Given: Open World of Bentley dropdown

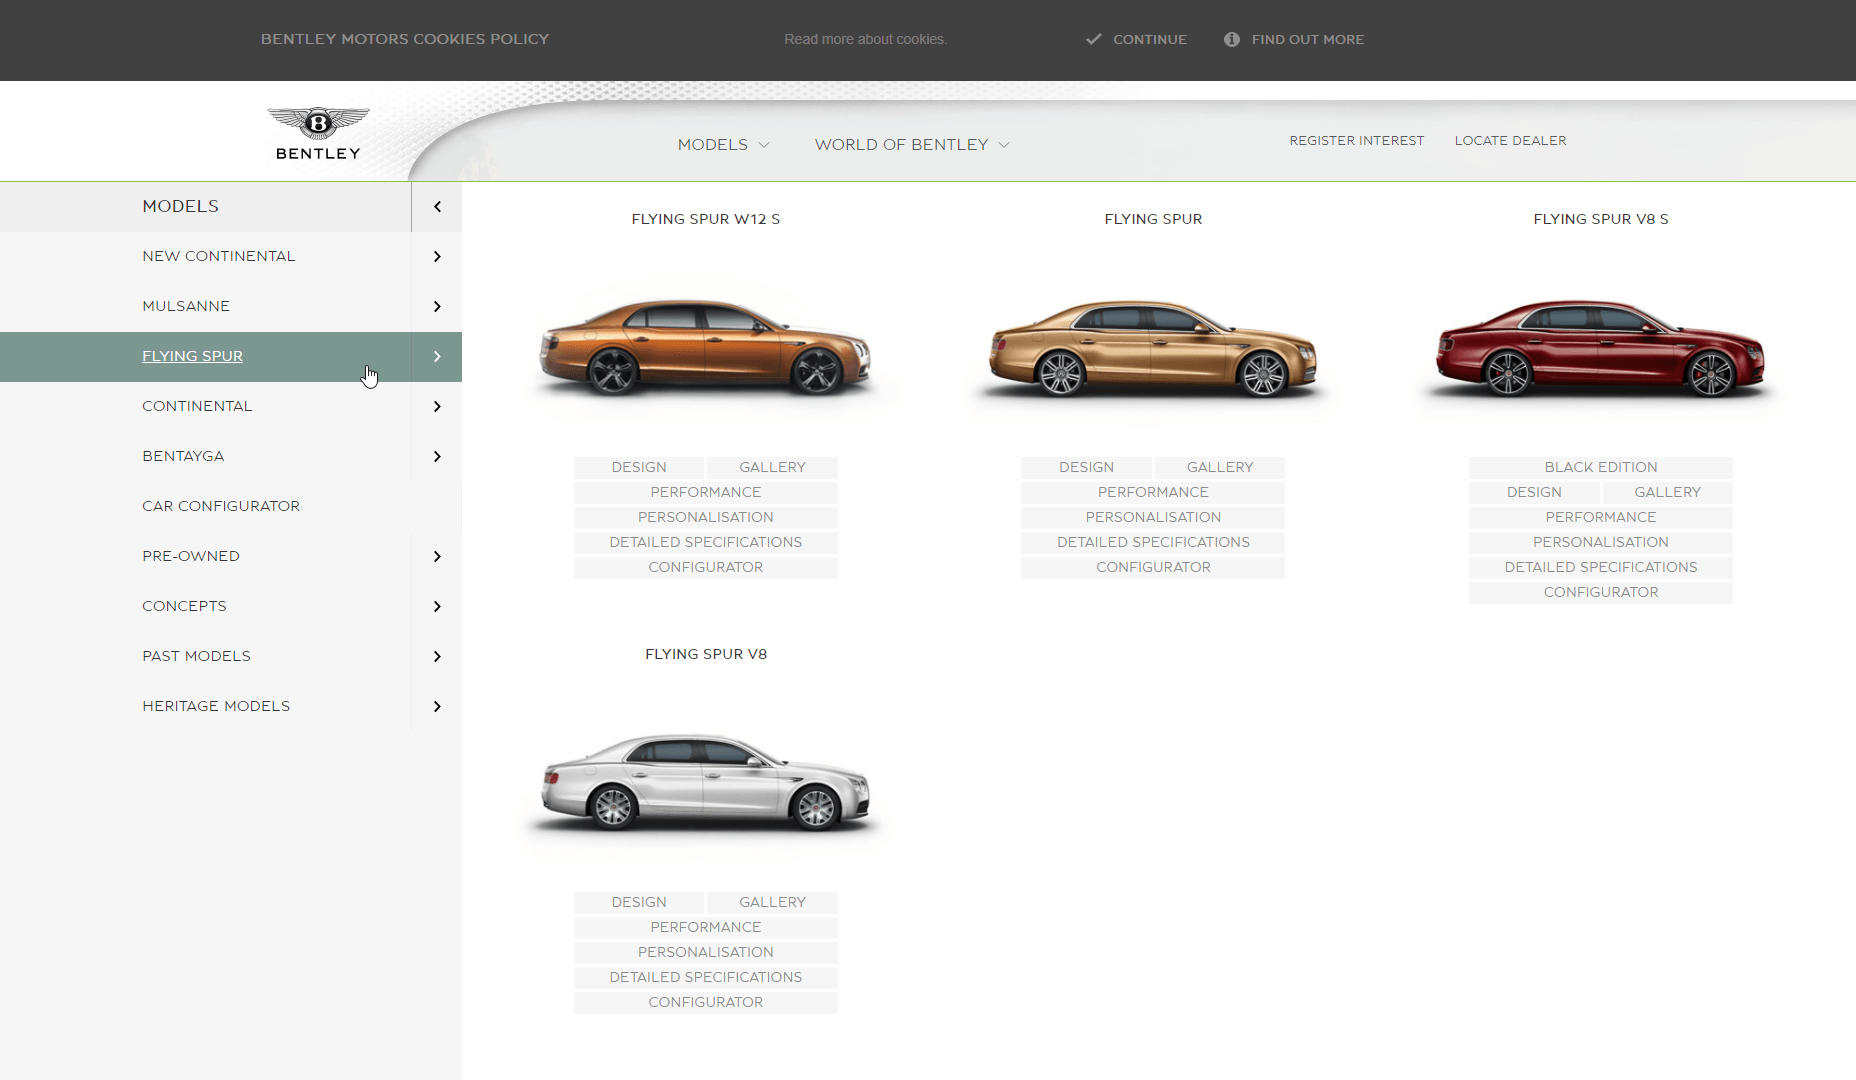Looking at the screenshot, I should pos(912,144).
